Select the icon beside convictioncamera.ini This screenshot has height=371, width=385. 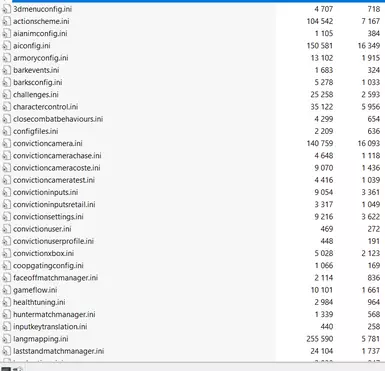pyautogui.click(x=7, y=144)
